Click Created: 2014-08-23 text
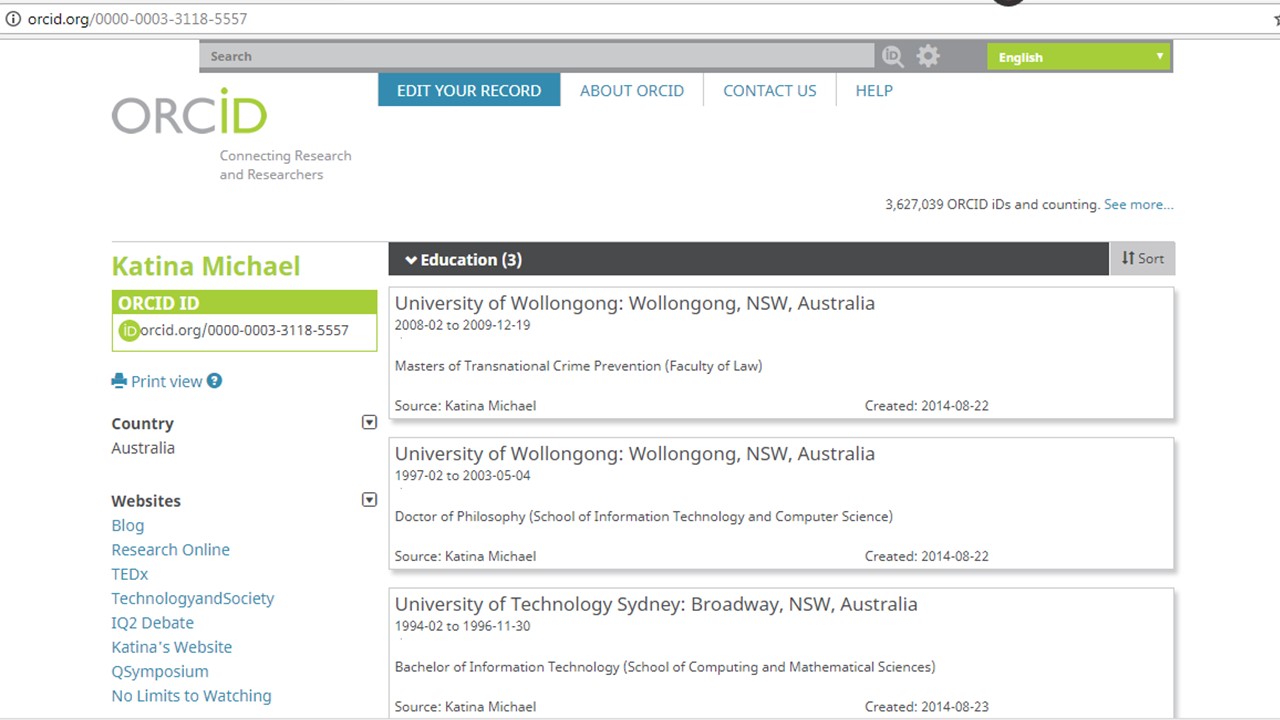This screenshot has width=1280, height=720. click(x=927, y=707)
